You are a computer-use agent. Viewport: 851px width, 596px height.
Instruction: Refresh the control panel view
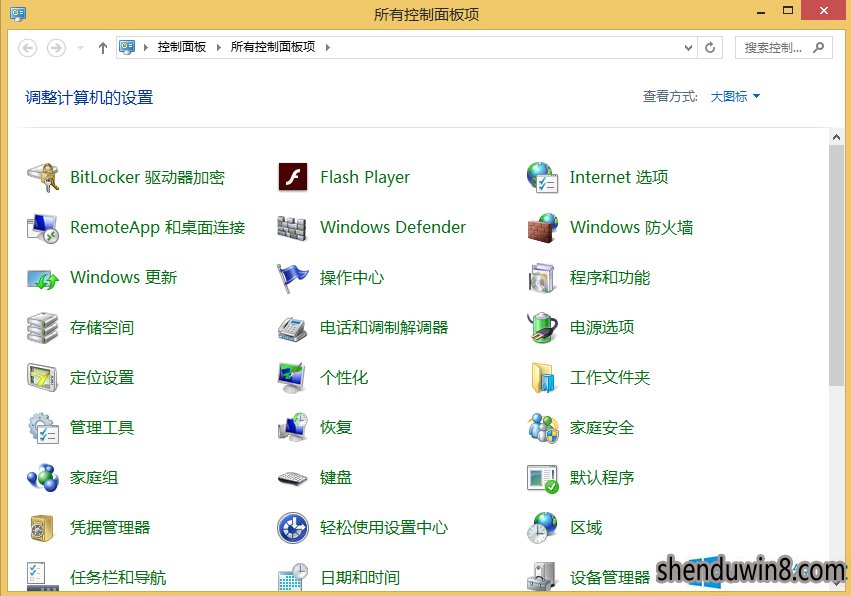[x=710, y=48]
